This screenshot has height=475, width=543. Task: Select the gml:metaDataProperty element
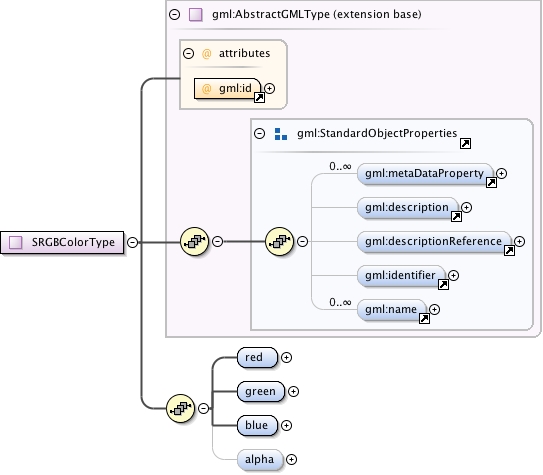click(x=425, y=173)
